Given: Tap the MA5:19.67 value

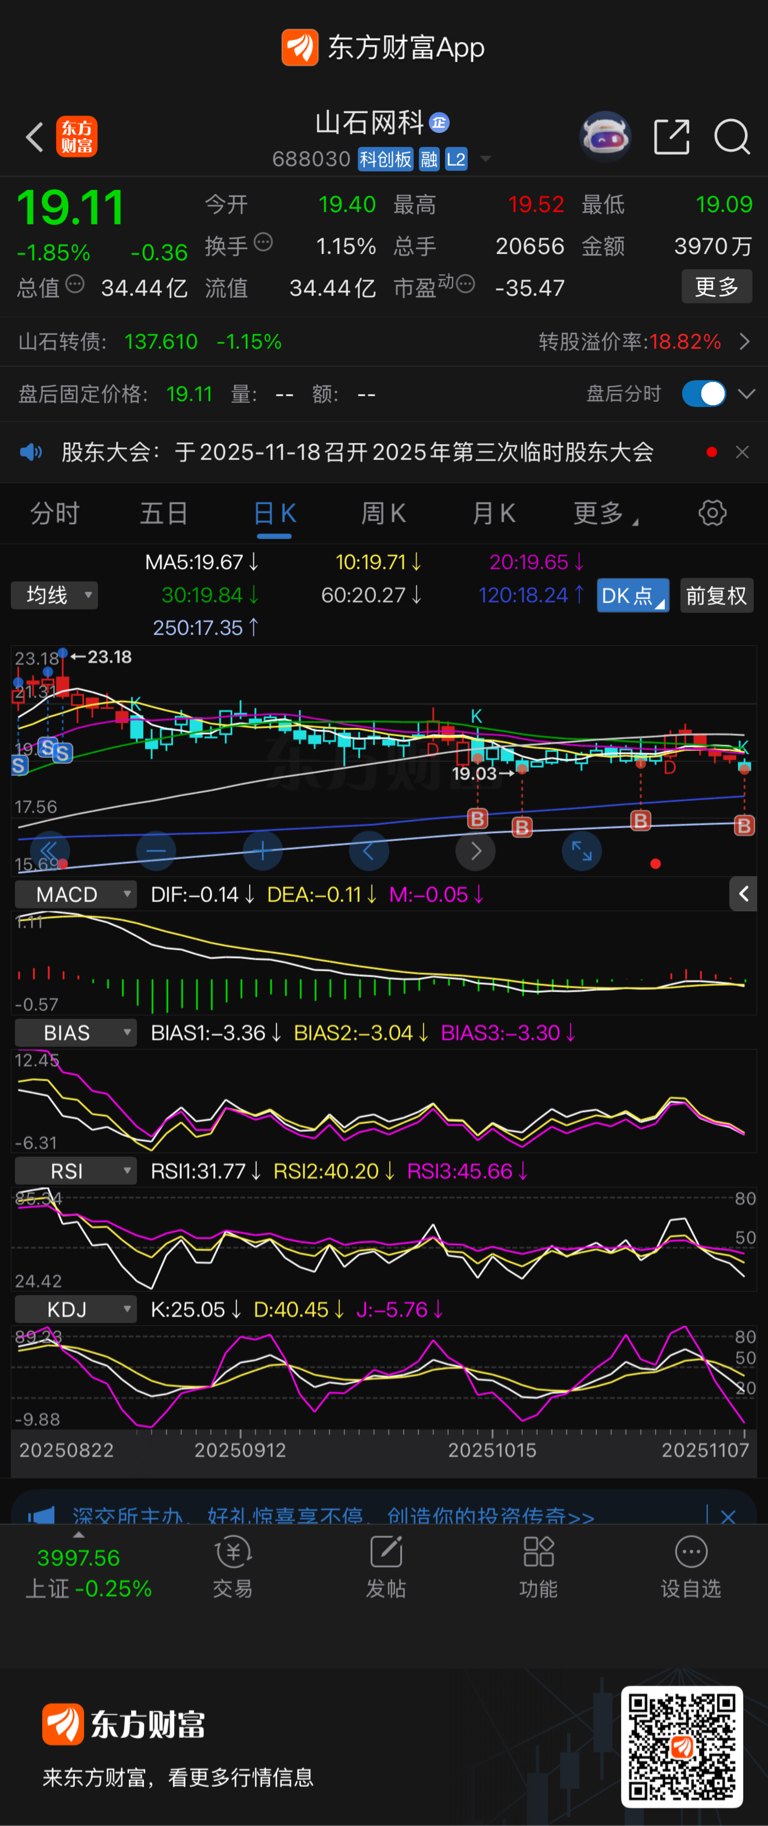Looking at the screenshot, I should coord(201,562).
